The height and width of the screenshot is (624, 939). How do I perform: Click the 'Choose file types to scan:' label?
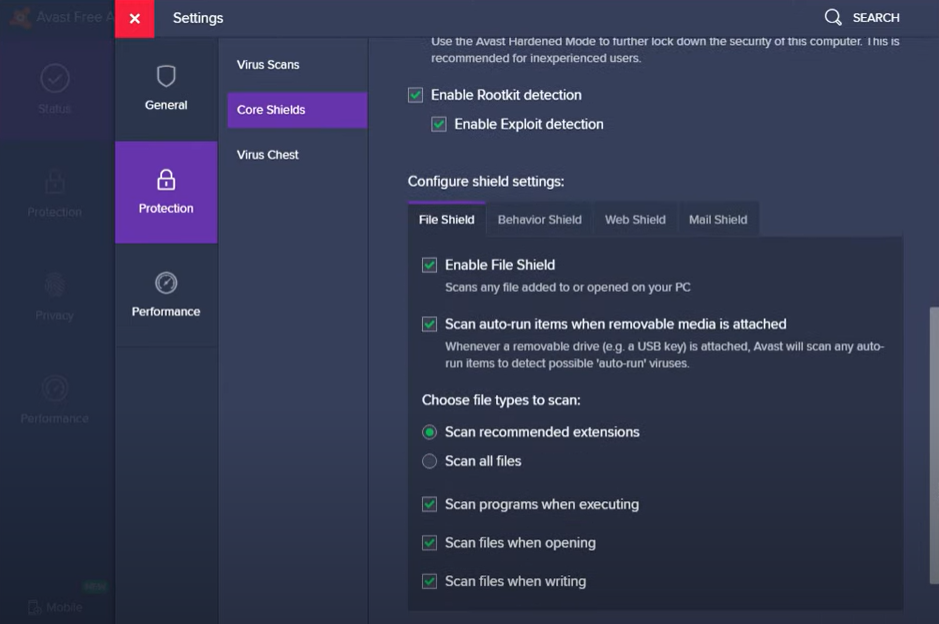(x=501, y=400)
